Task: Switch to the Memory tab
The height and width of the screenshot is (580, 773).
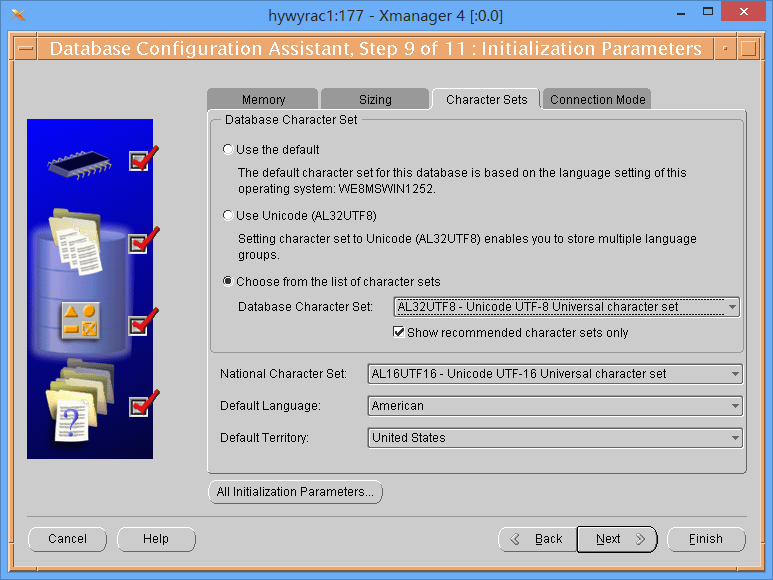Action: [263, 100]
